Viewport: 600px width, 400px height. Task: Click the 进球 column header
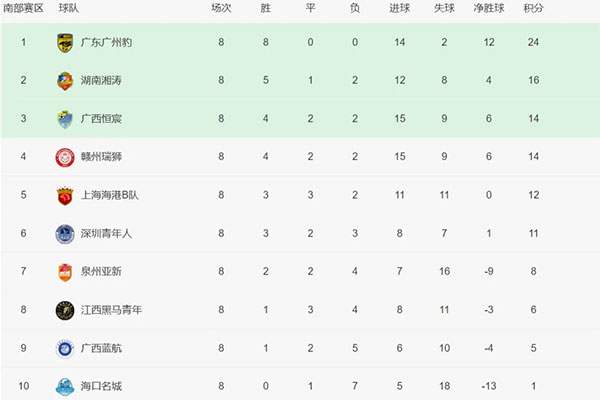(x=399, y=9)
